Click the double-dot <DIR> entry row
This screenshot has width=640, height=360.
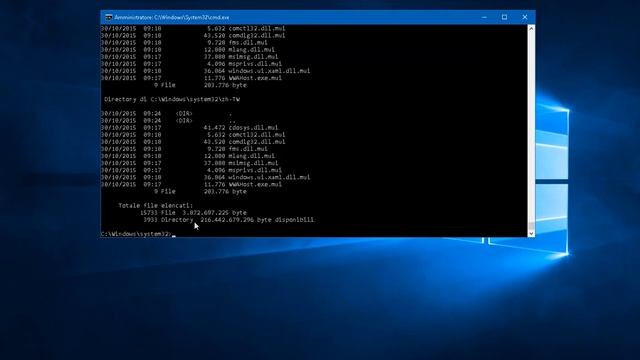[168, 121]
